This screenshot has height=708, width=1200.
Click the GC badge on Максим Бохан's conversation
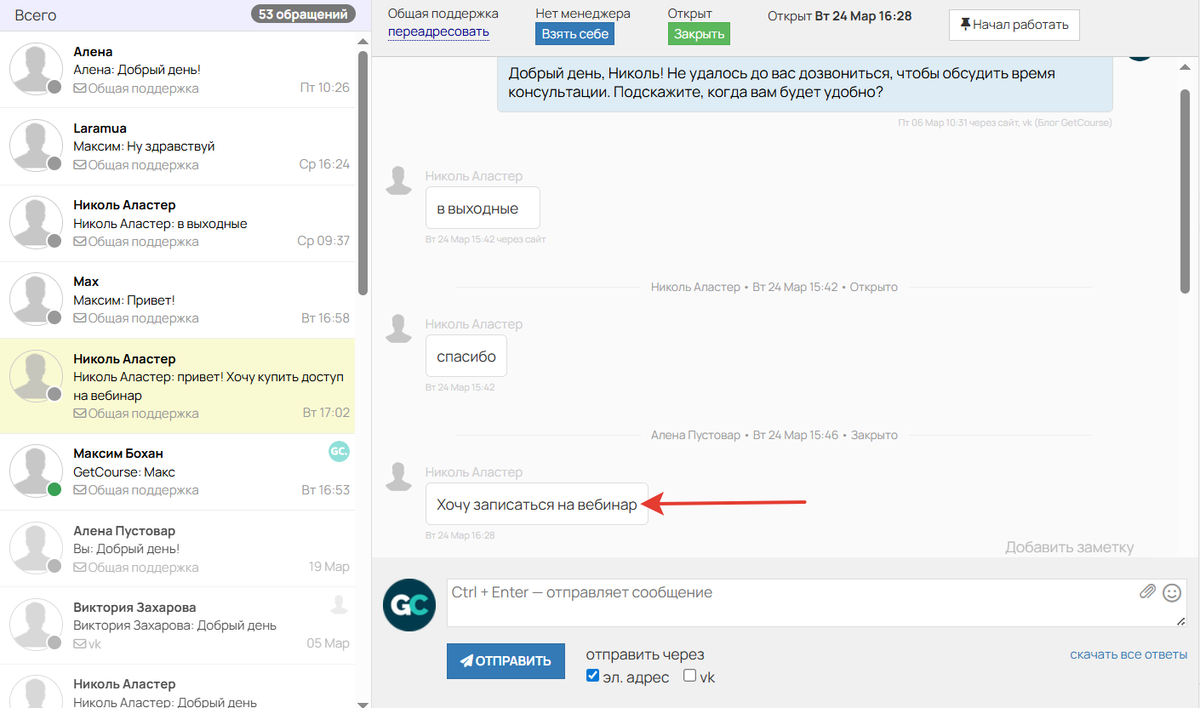coord(339,452)
